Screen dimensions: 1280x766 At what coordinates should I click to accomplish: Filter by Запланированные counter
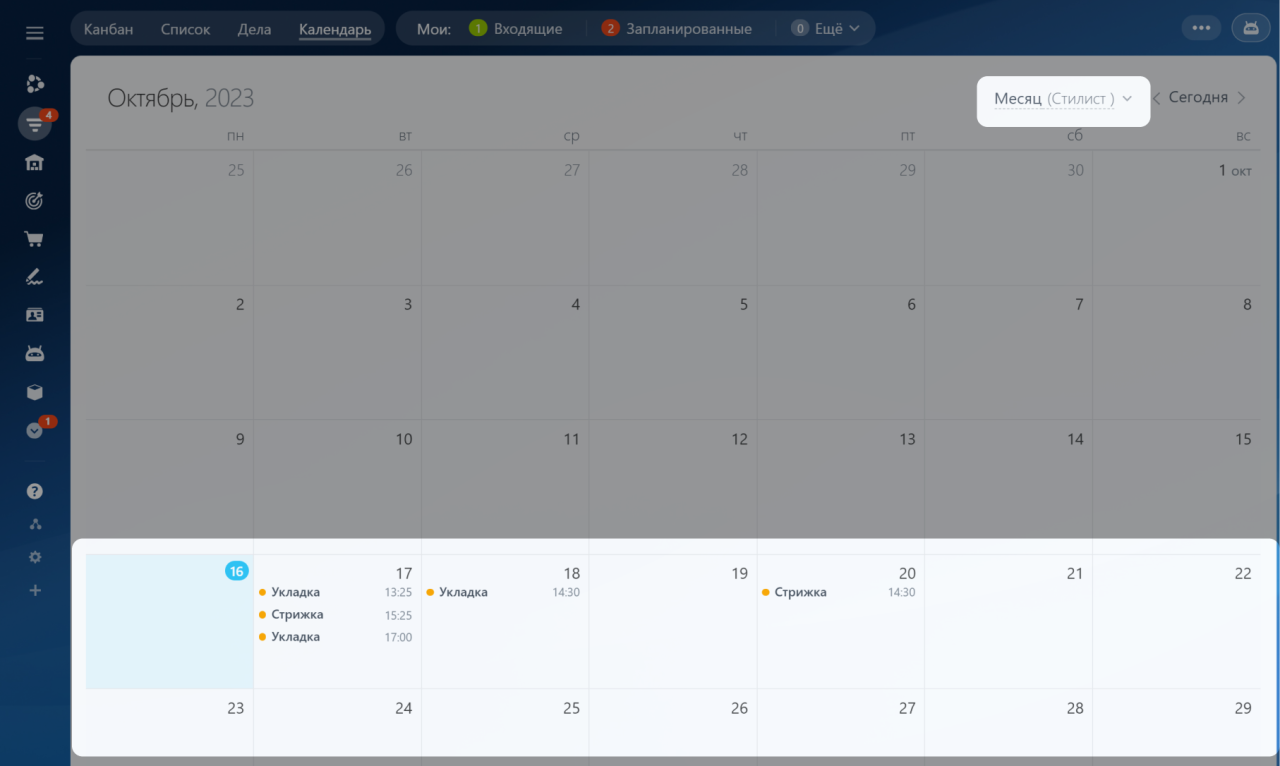[677, 29]
